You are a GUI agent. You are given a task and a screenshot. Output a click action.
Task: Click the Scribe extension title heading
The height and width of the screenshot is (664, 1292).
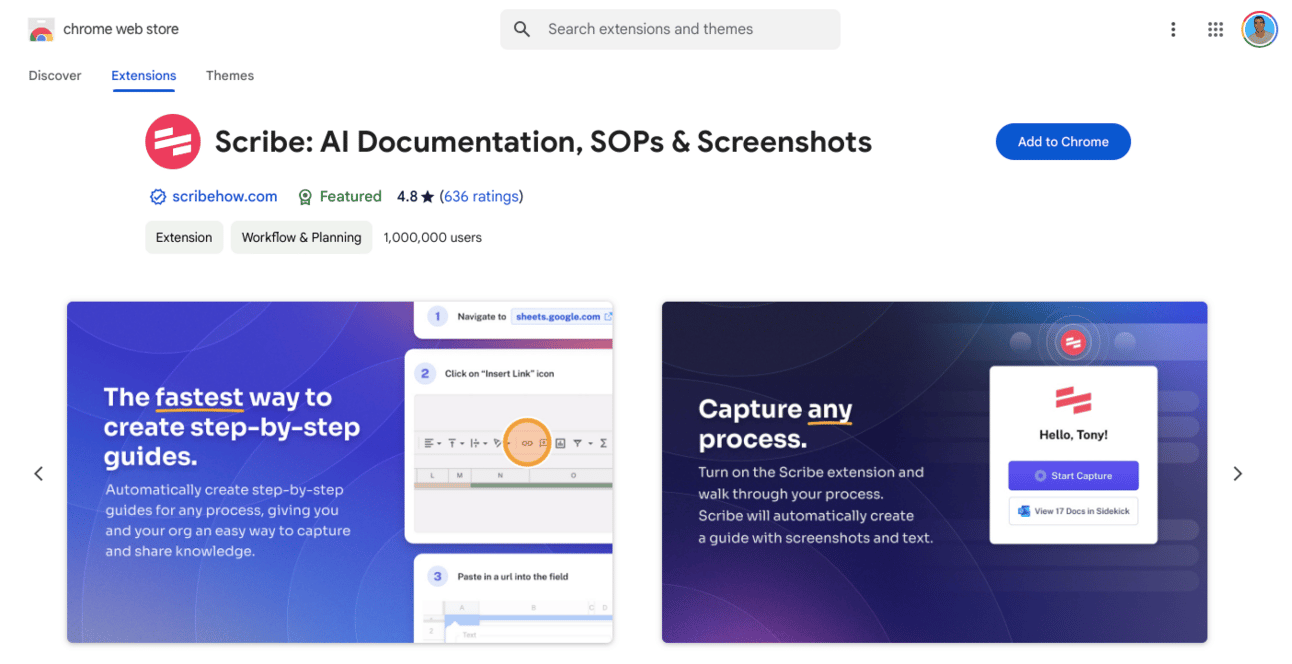point(543,142)
